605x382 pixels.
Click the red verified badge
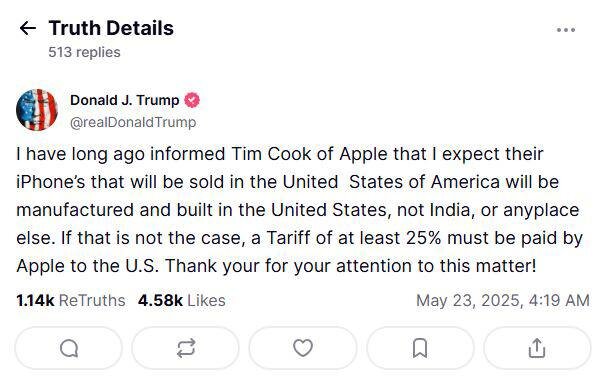pyautogui.click(x=192, y=100)
